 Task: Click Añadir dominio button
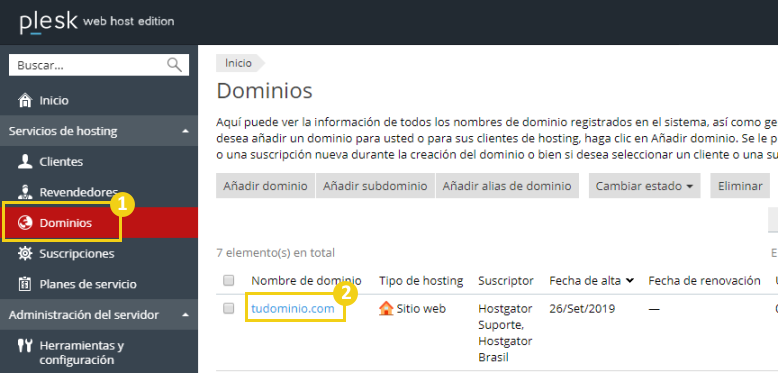click(x=265, y=186)
